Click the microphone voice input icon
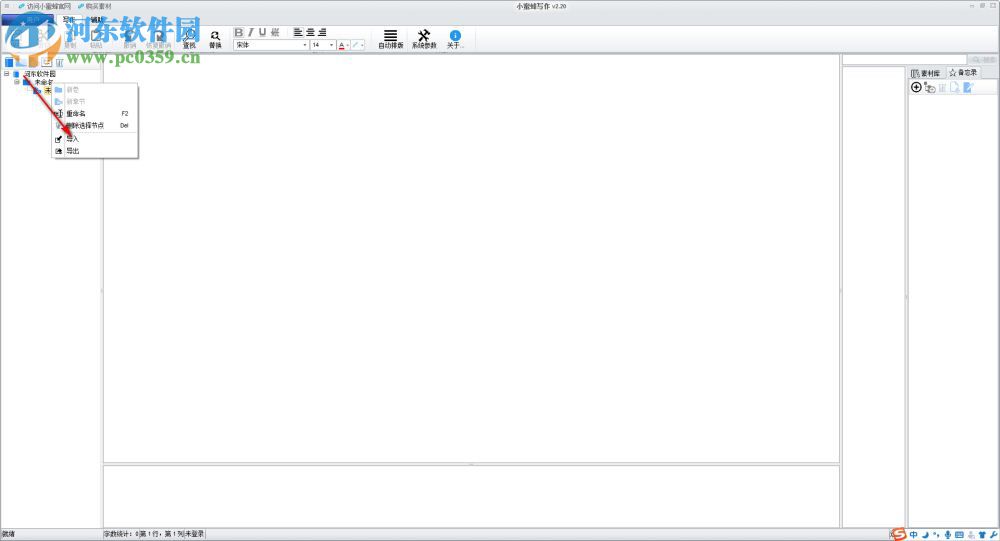 click(948, 535)
